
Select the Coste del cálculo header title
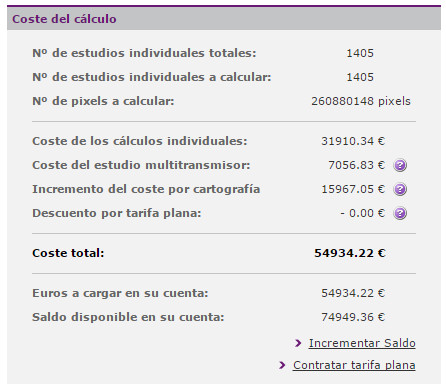[x=64, y=19]
